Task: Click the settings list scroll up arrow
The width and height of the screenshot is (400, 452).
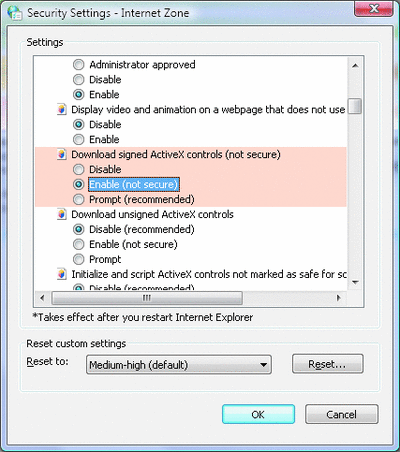Action: click(355, 65)
